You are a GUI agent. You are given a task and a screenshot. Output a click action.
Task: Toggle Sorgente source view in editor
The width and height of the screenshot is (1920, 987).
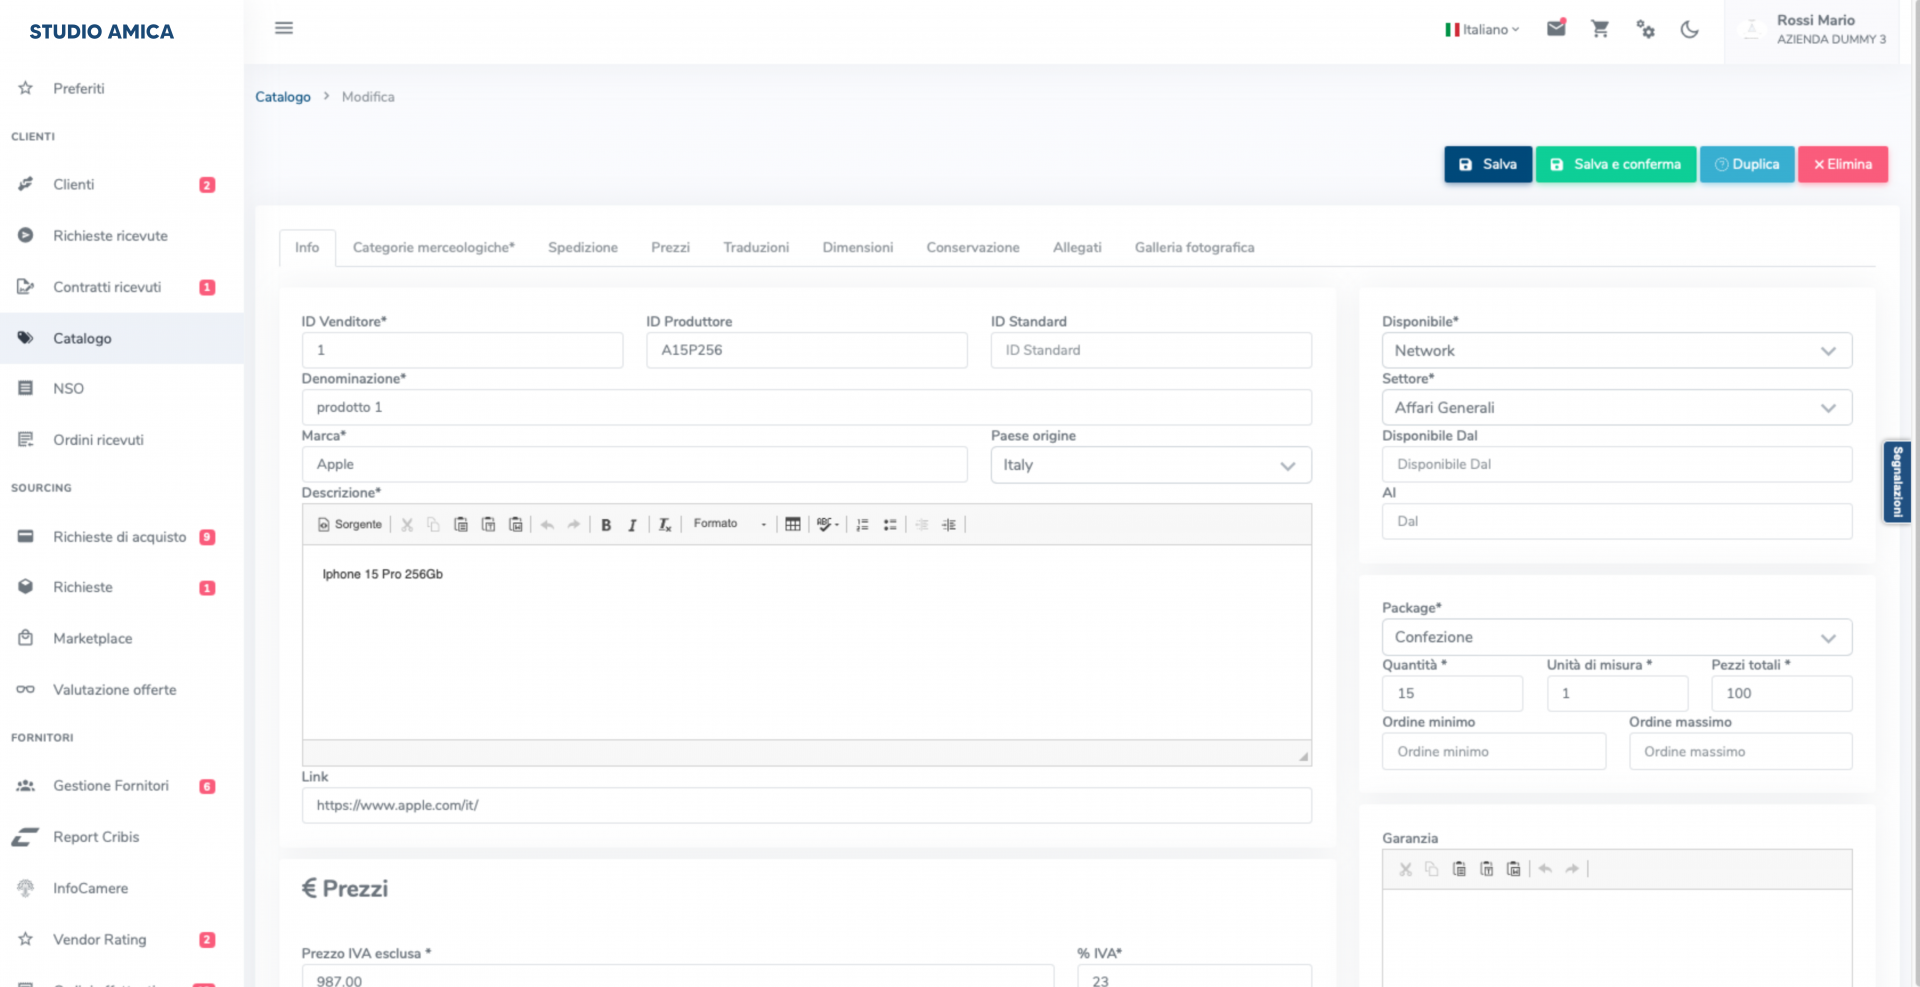tap(350, 525)
